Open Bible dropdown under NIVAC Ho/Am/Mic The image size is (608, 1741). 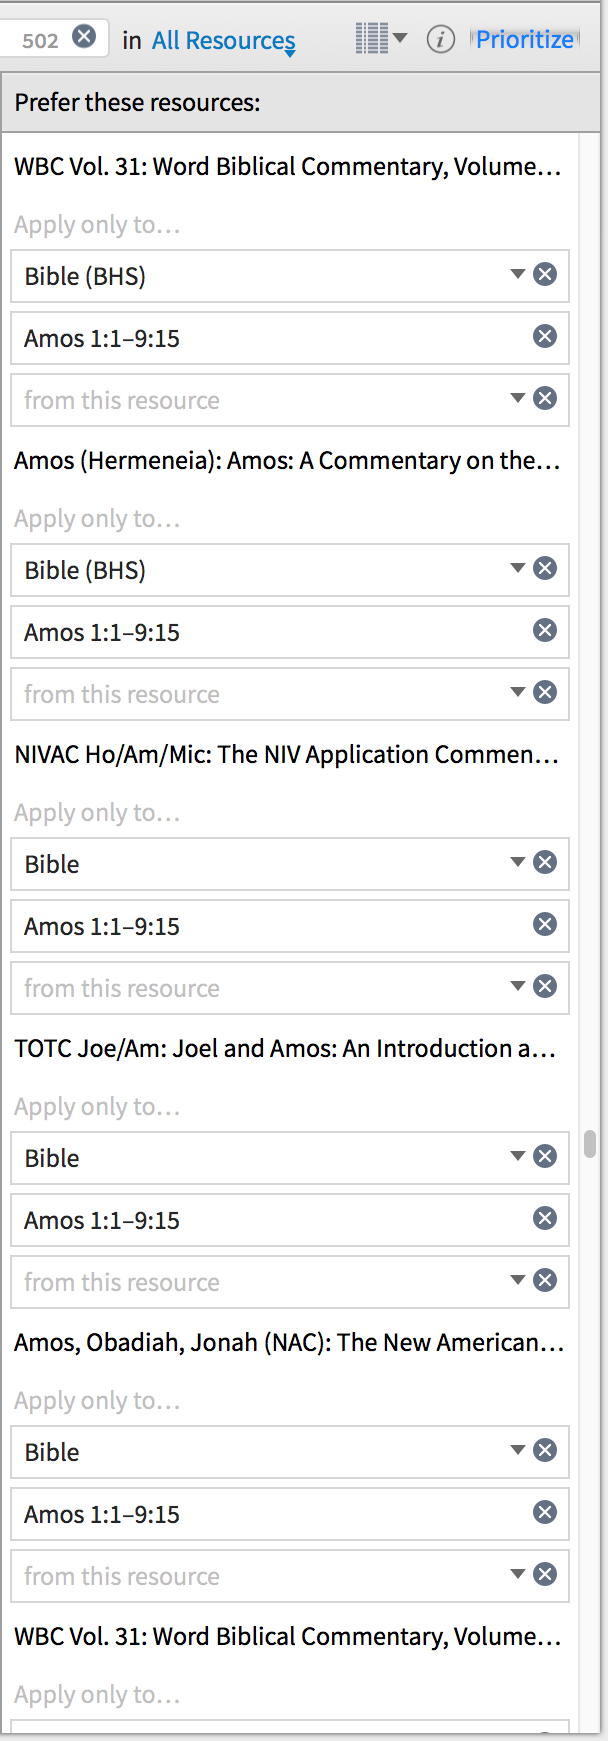(518, 862)
